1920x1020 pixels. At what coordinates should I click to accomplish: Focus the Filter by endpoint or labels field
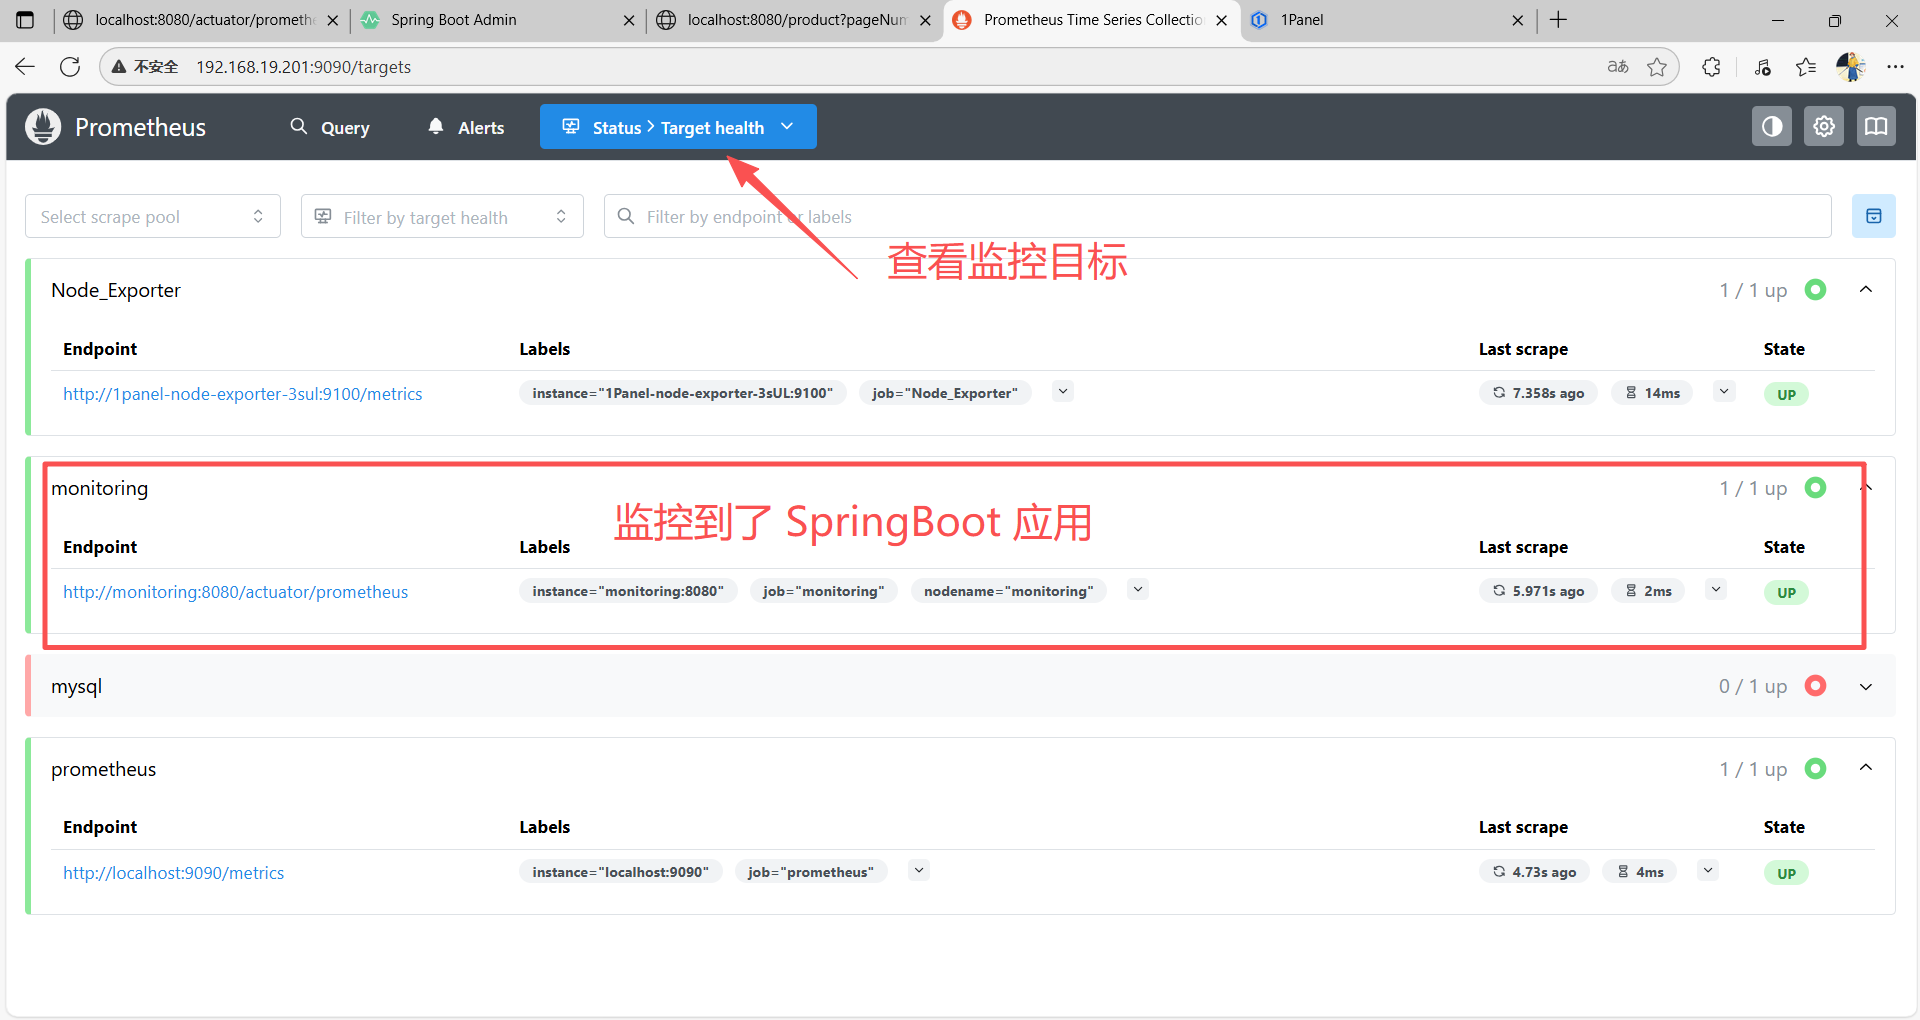[1217, 216]
